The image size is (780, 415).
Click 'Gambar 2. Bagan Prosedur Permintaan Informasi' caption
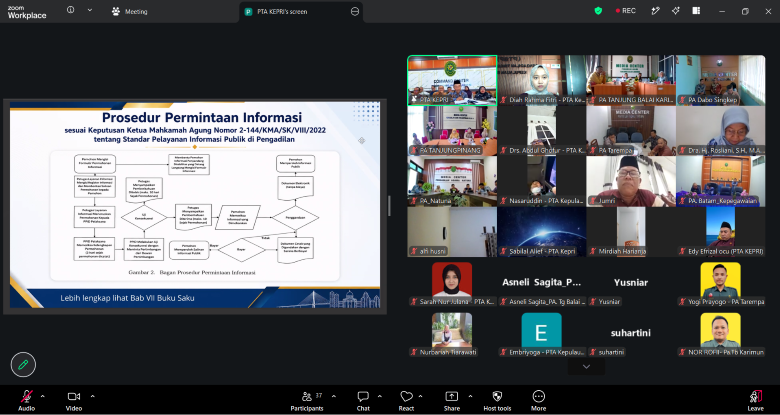[x=192, y=272]
